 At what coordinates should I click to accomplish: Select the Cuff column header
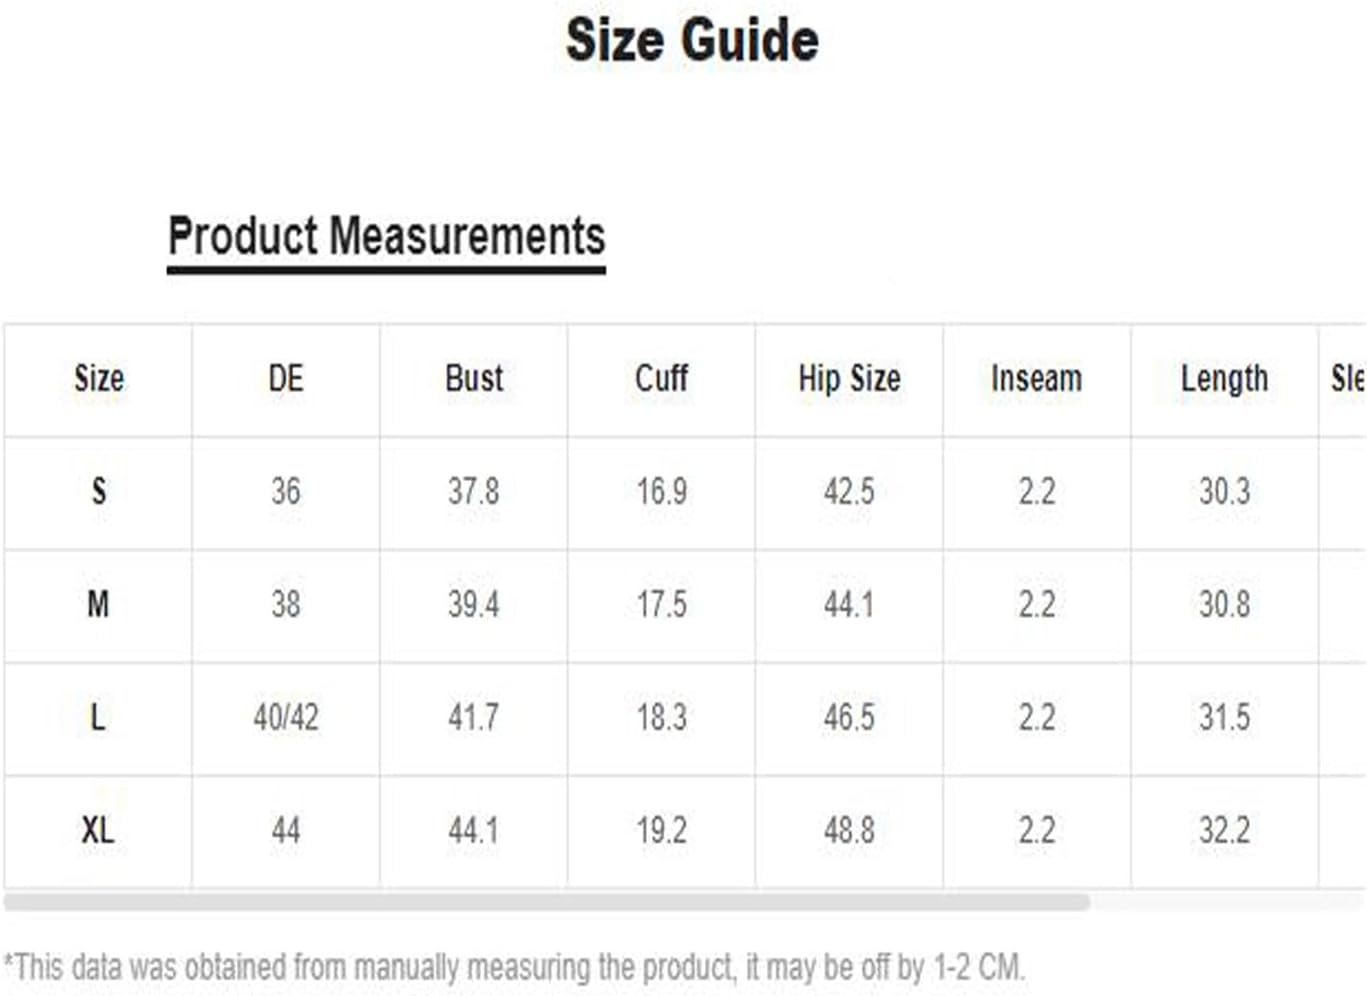point(661,379)
